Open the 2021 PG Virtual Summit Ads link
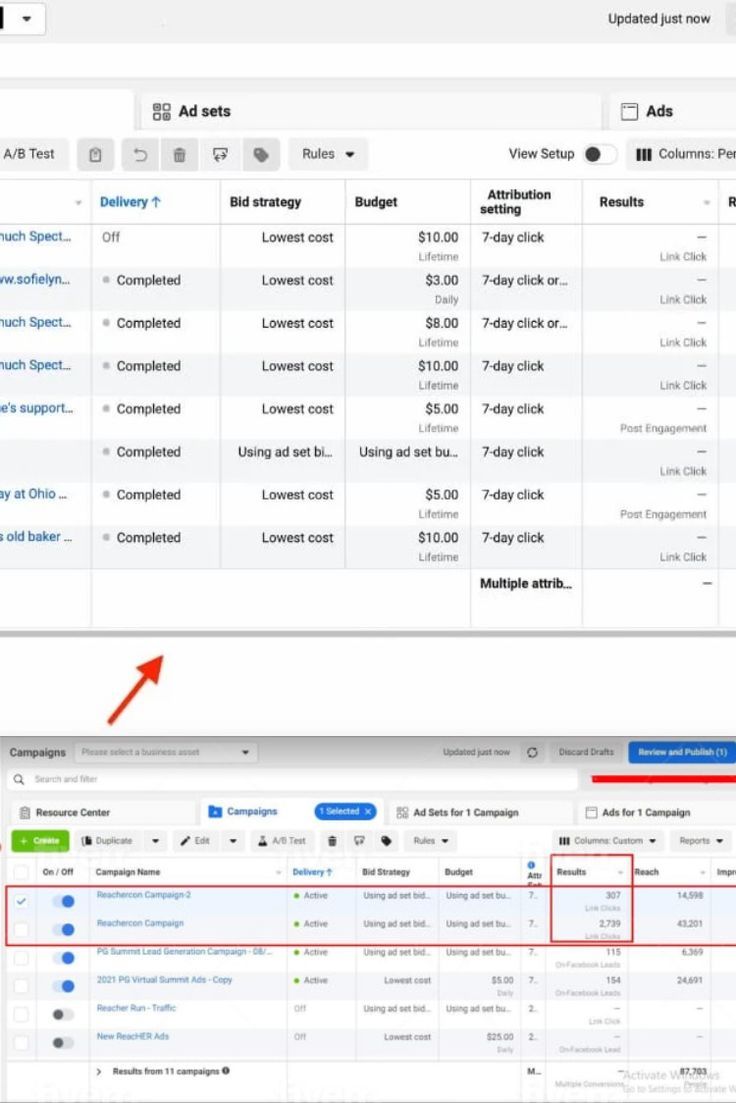The image size is (736, 1103). [164, 980]
